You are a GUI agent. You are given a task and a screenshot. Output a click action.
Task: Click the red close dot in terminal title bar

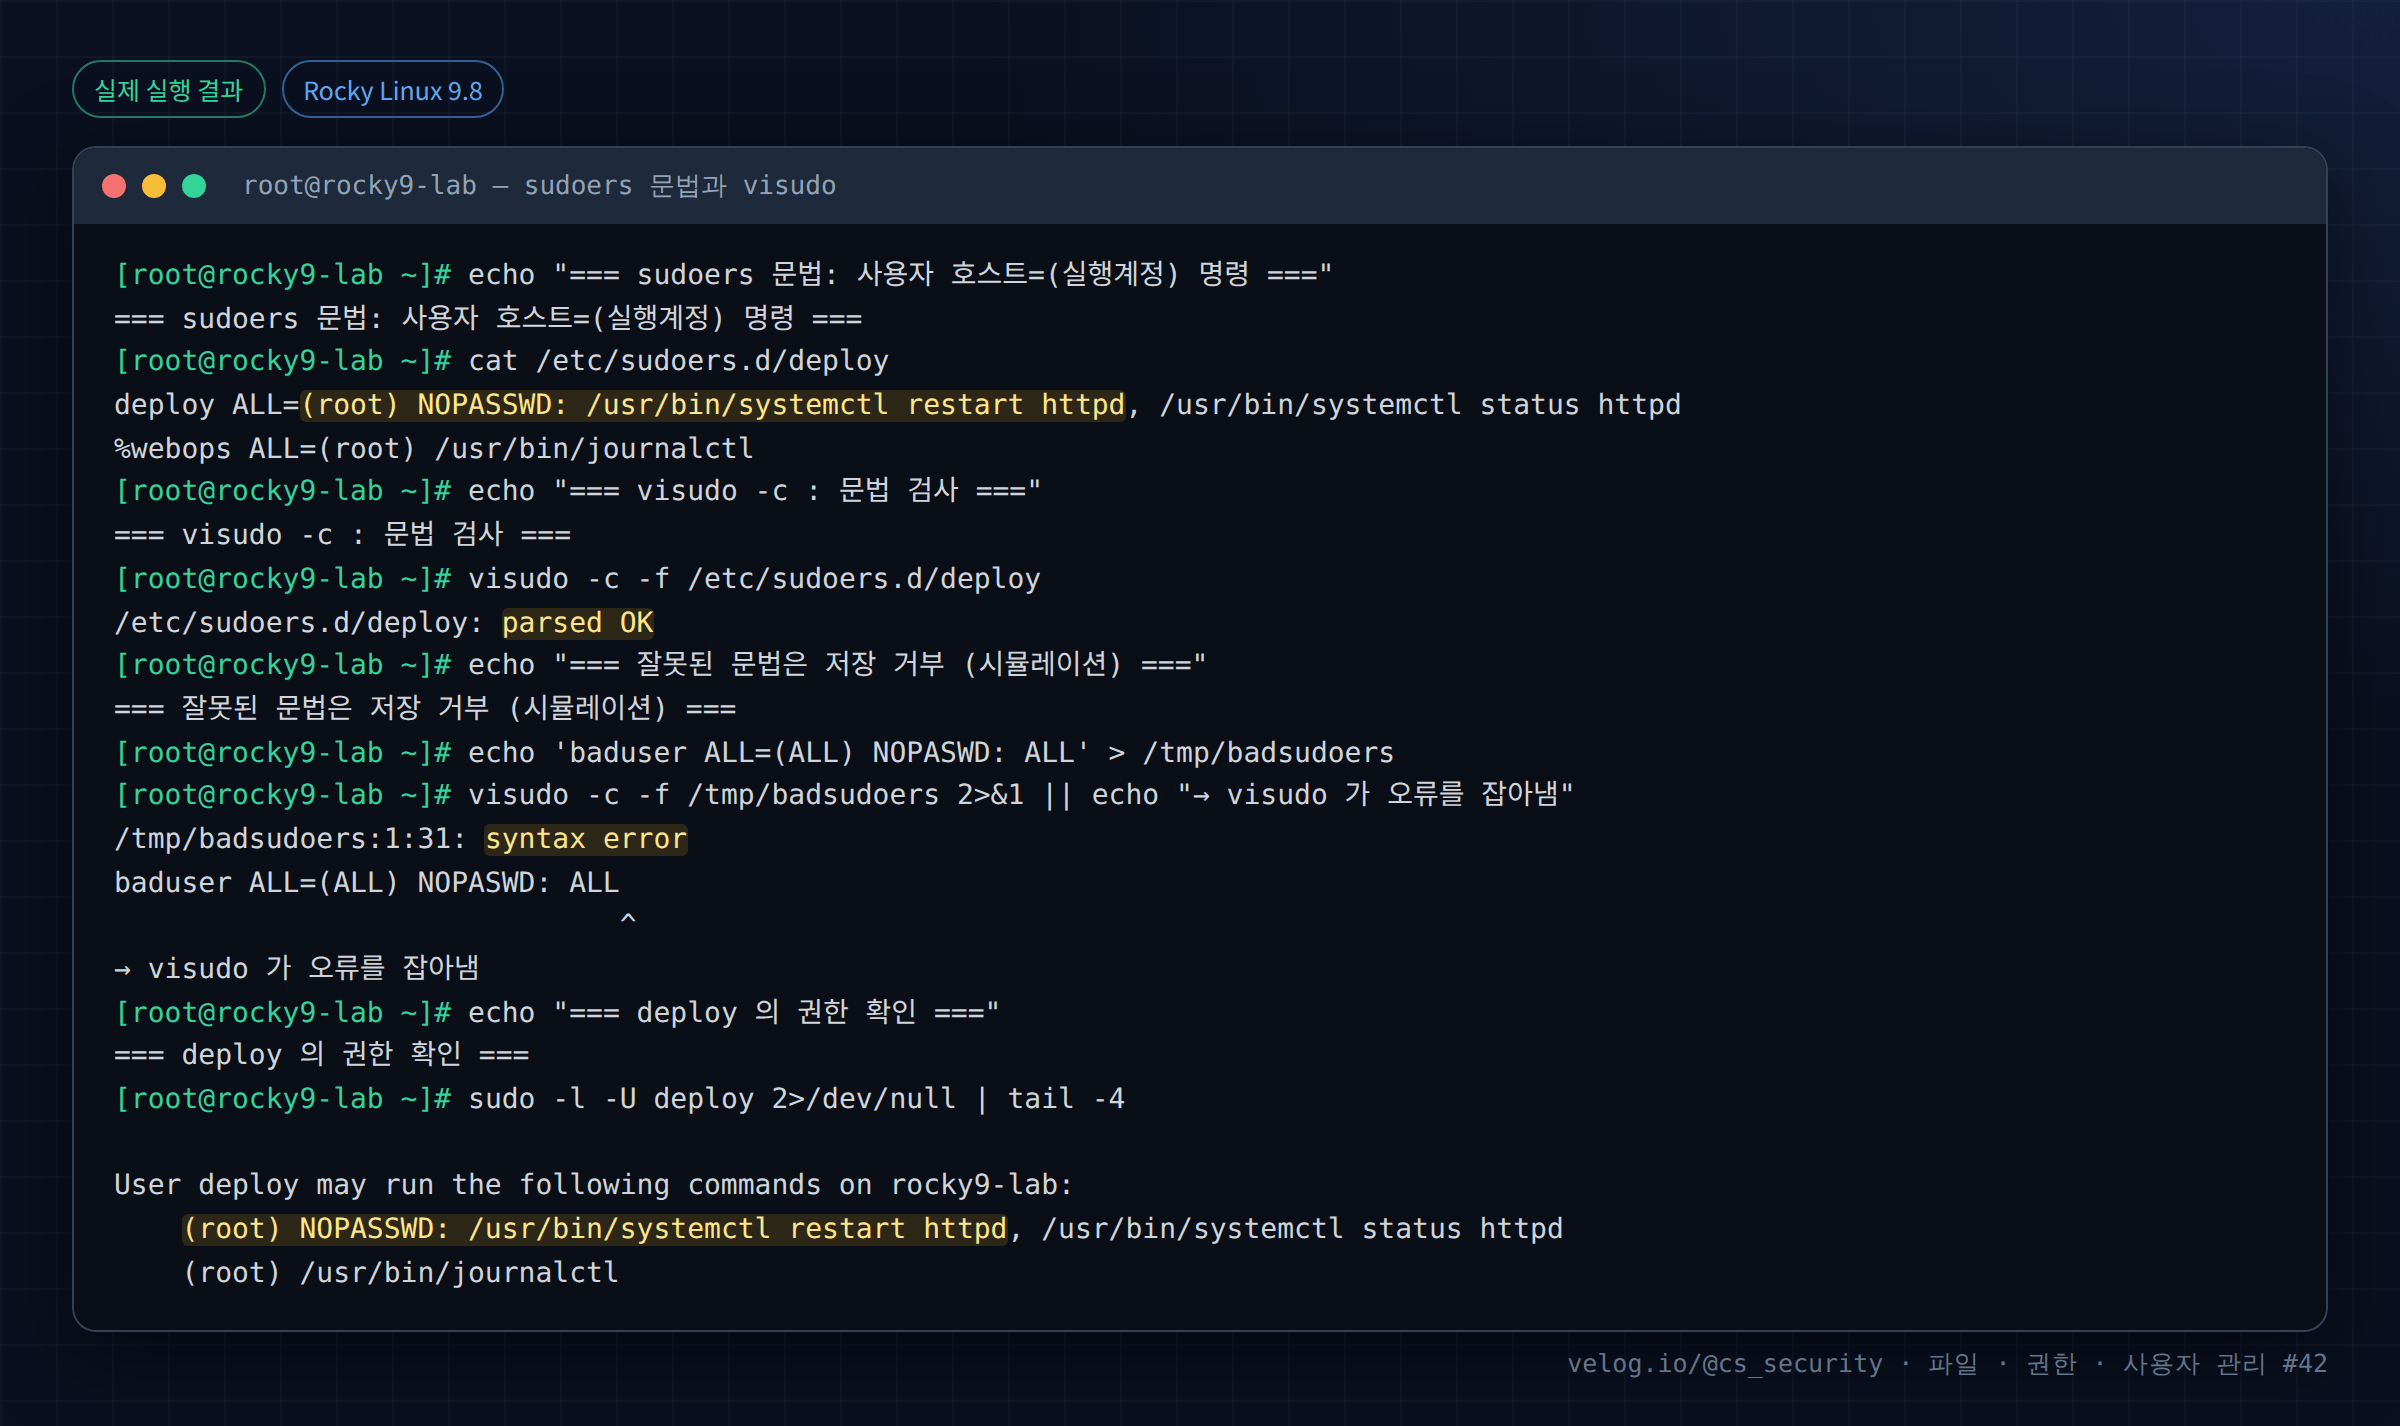click(x=114, y=186)
